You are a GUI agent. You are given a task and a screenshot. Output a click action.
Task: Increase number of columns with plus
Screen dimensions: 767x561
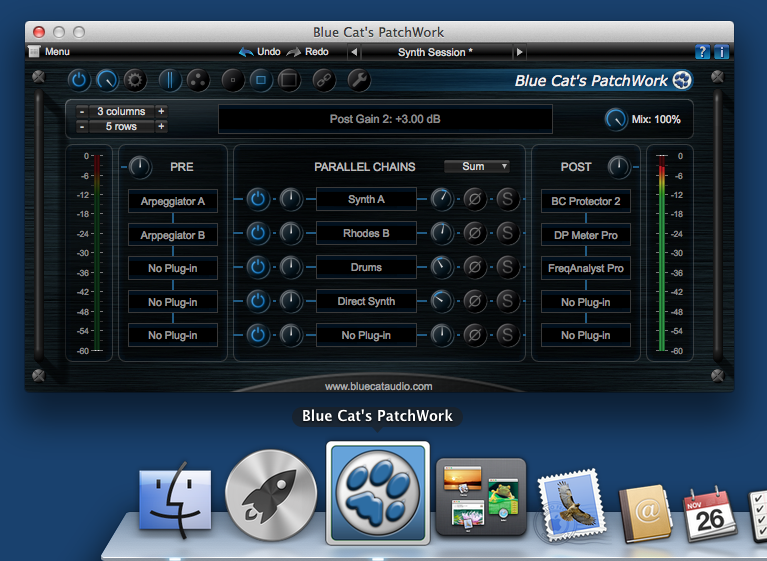click(161, 112)
